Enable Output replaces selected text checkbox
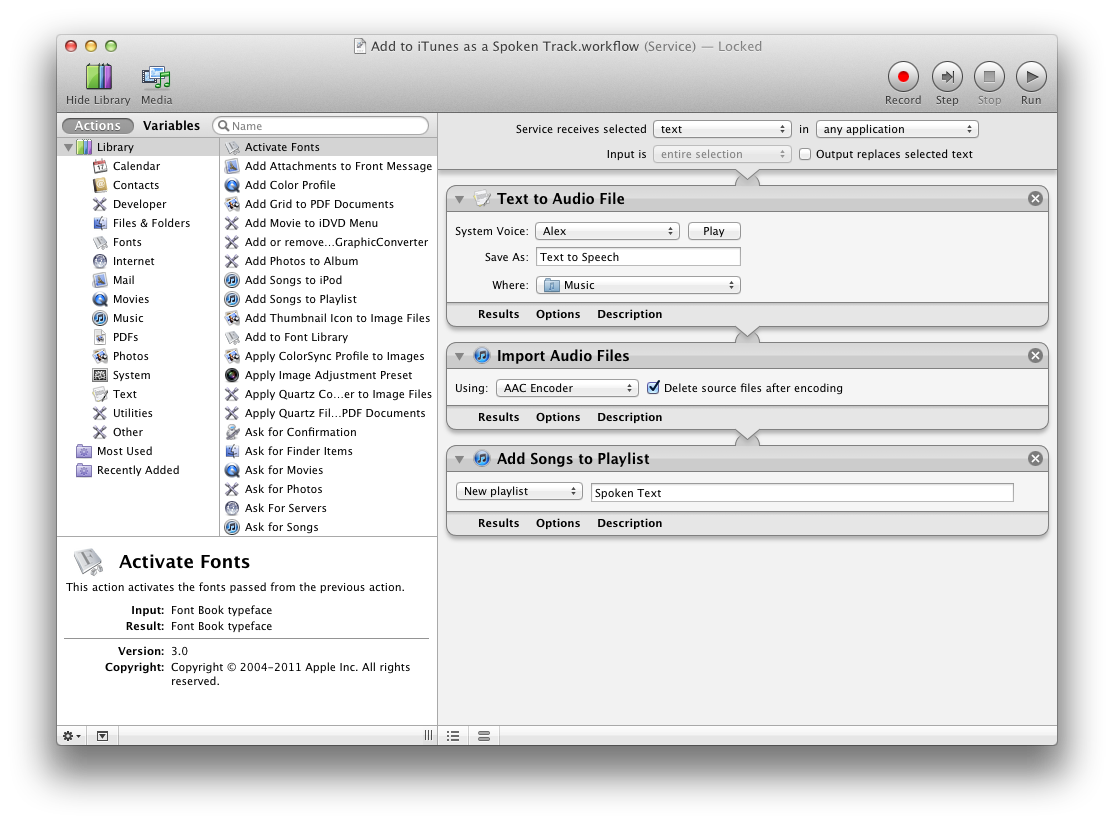Image resolution: width=1114 pixels, height=824 pixels. (x=805, y=154)
